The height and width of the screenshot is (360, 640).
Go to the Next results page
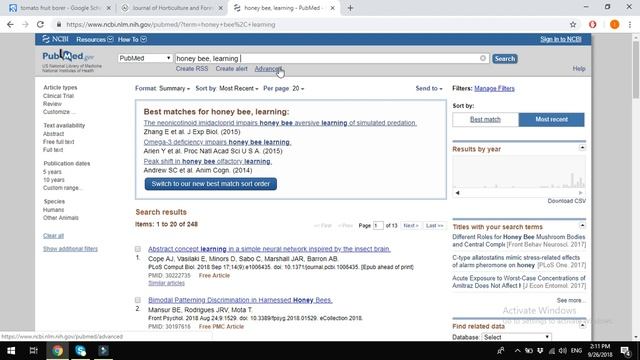411,225
